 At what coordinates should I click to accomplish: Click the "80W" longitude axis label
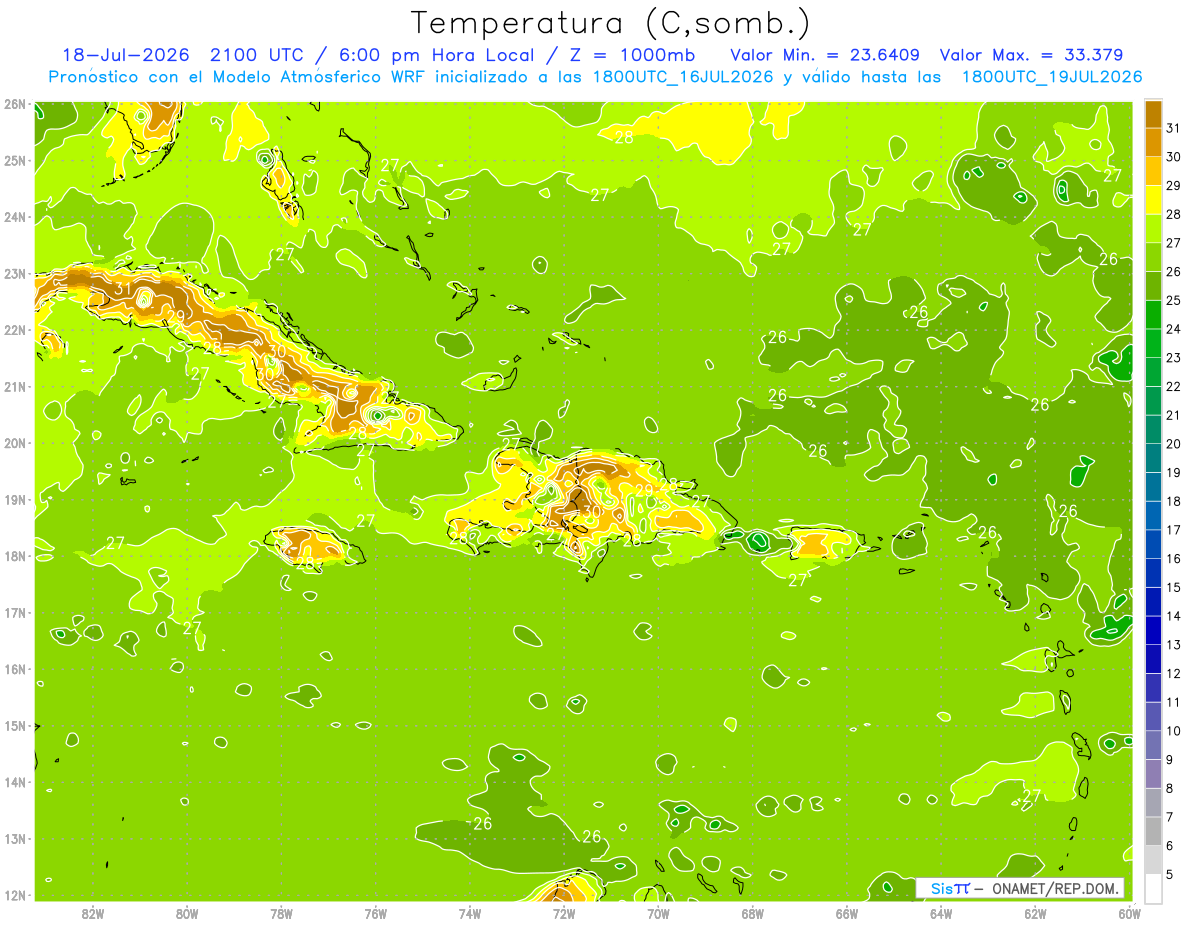(187, 913)
